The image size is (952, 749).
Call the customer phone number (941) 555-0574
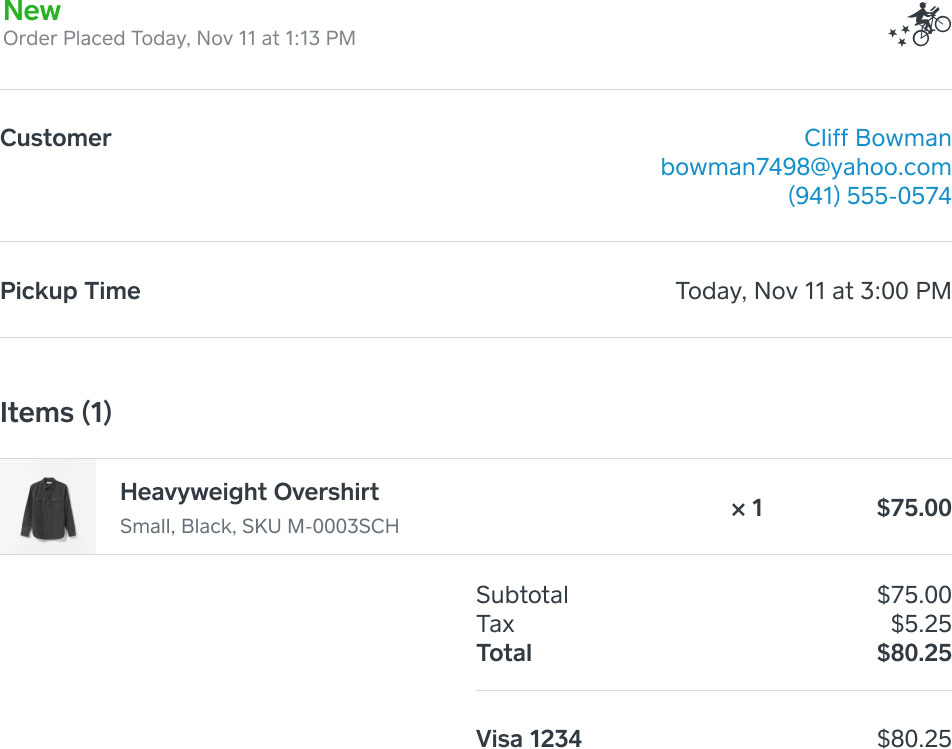tap(869, 196)
